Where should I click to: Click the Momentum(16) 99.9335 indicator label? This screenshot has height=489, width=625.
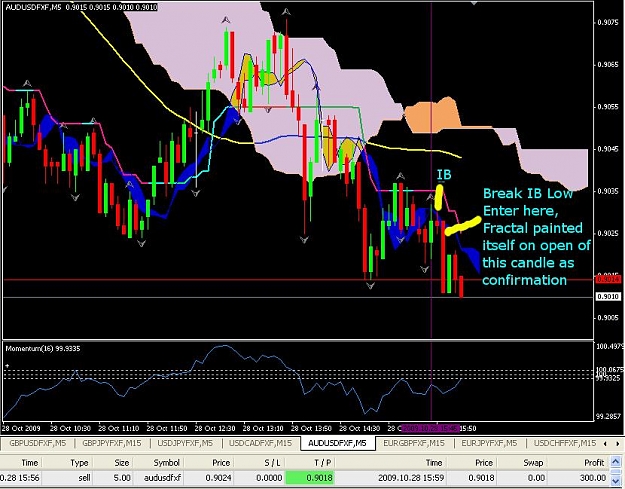43,349
